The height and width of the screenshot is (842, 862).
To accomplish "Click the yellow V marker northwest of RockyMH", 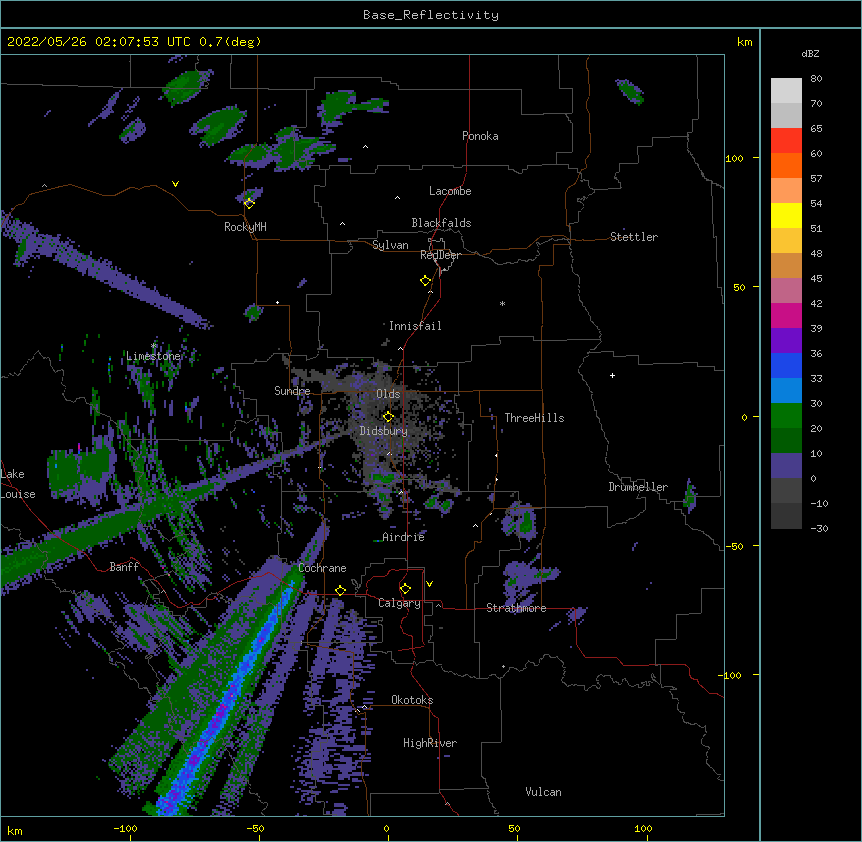I will point(175,184).
